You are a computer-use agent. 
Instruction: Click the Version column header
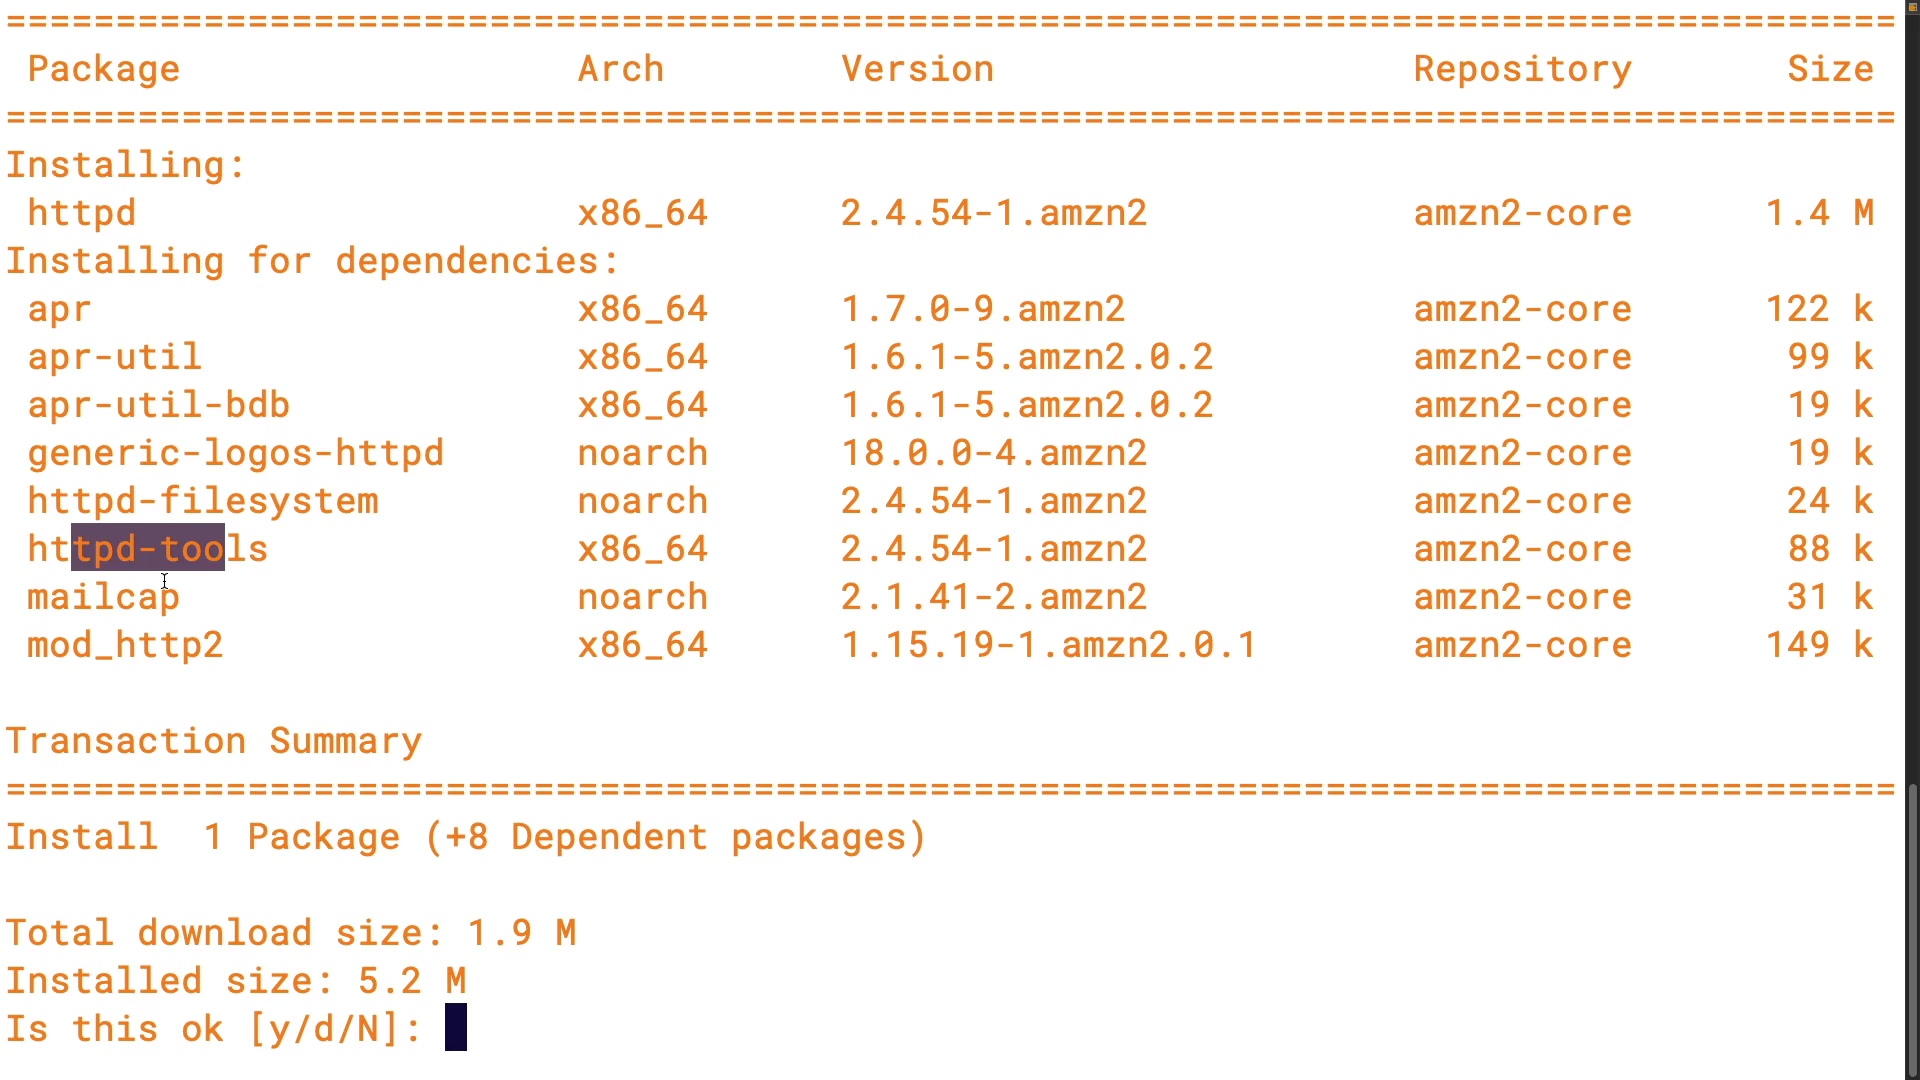click(x=917, y=69)
